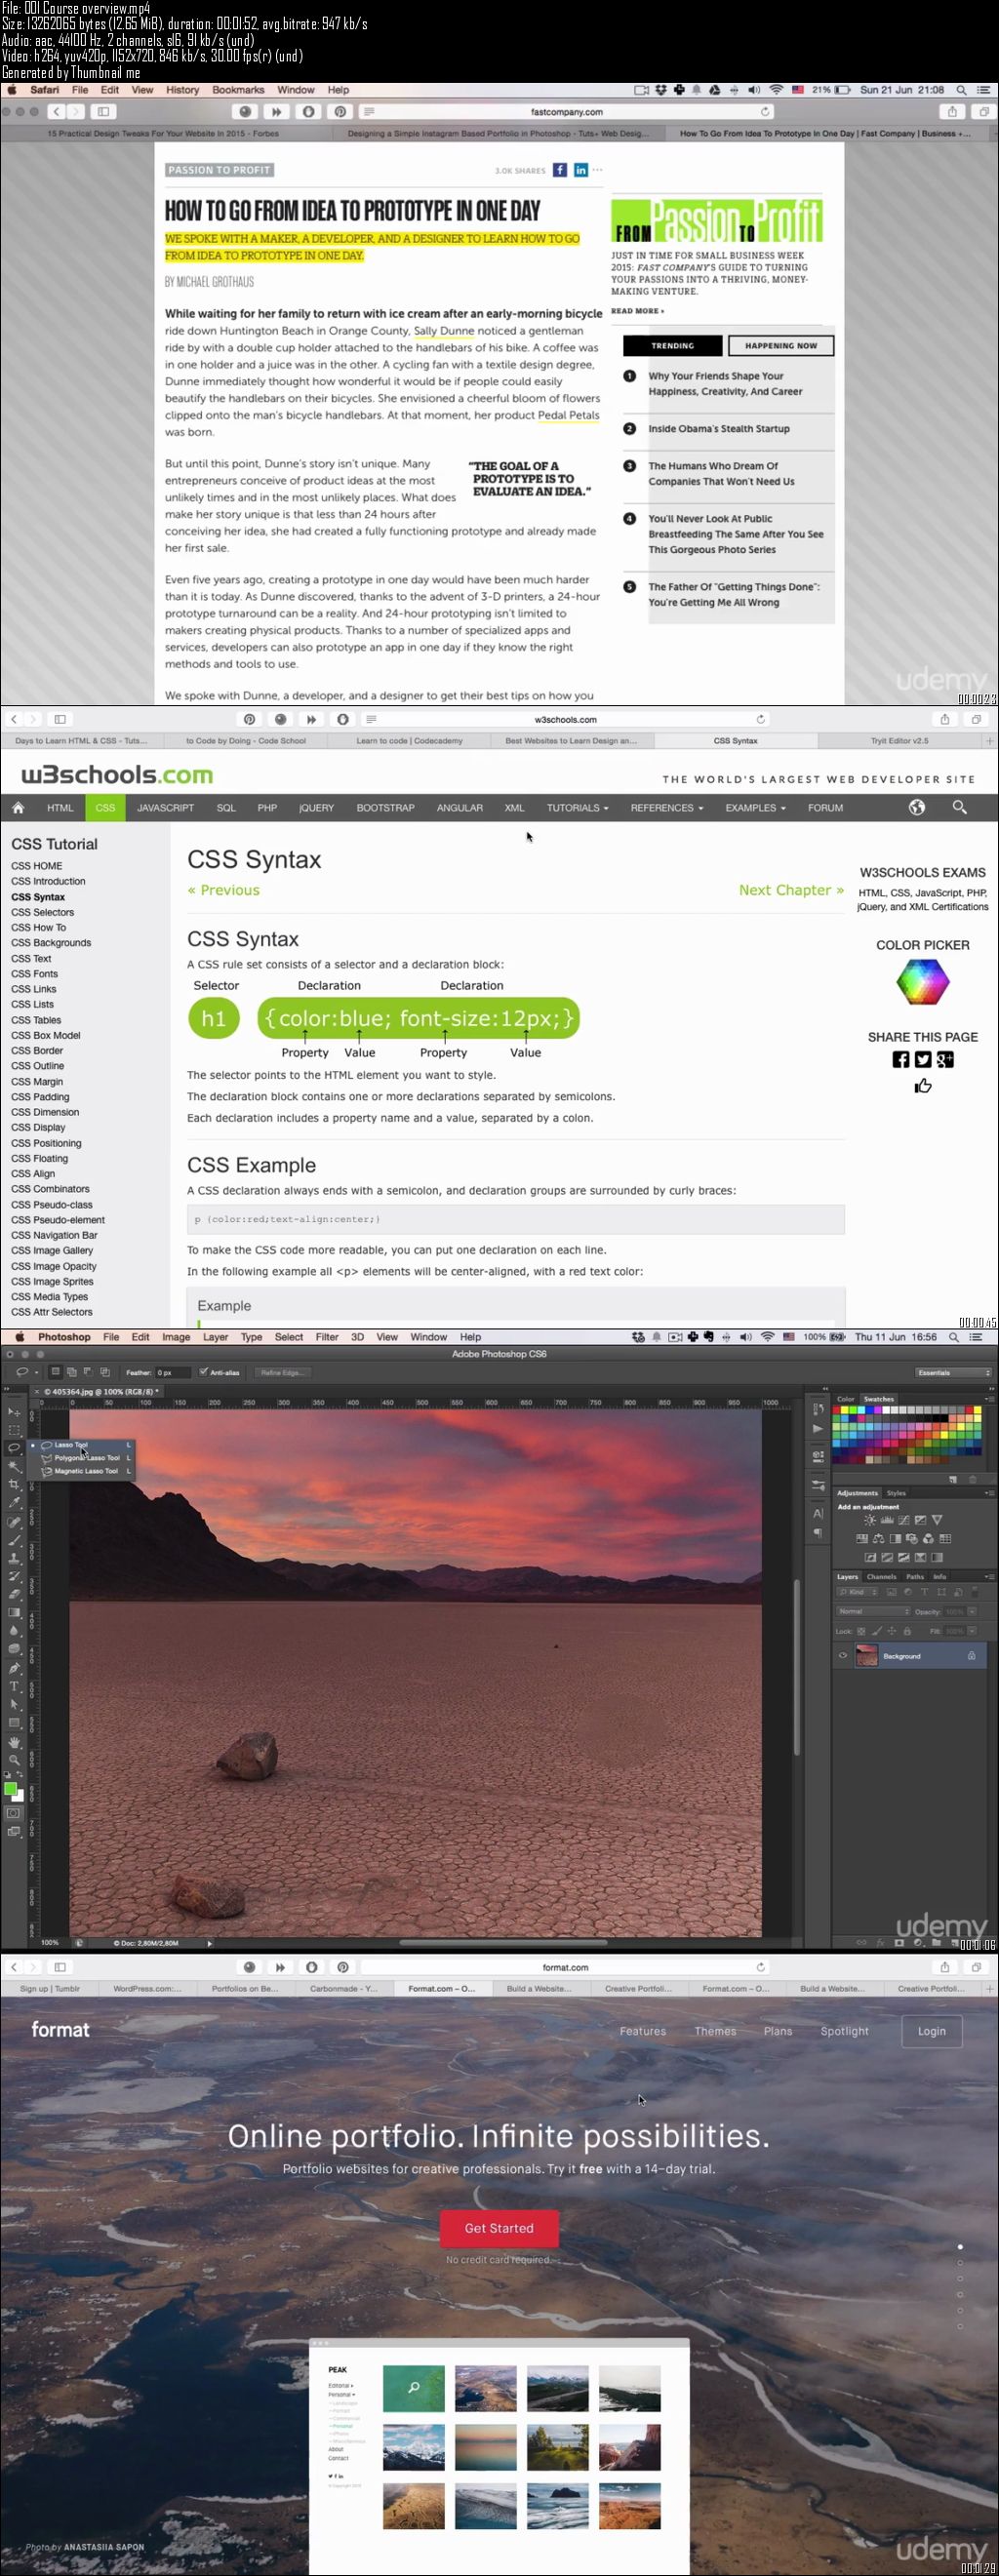
Task: Toggle Lock transparent pixels in Layers panel
Action: [x=862, y=1631]
